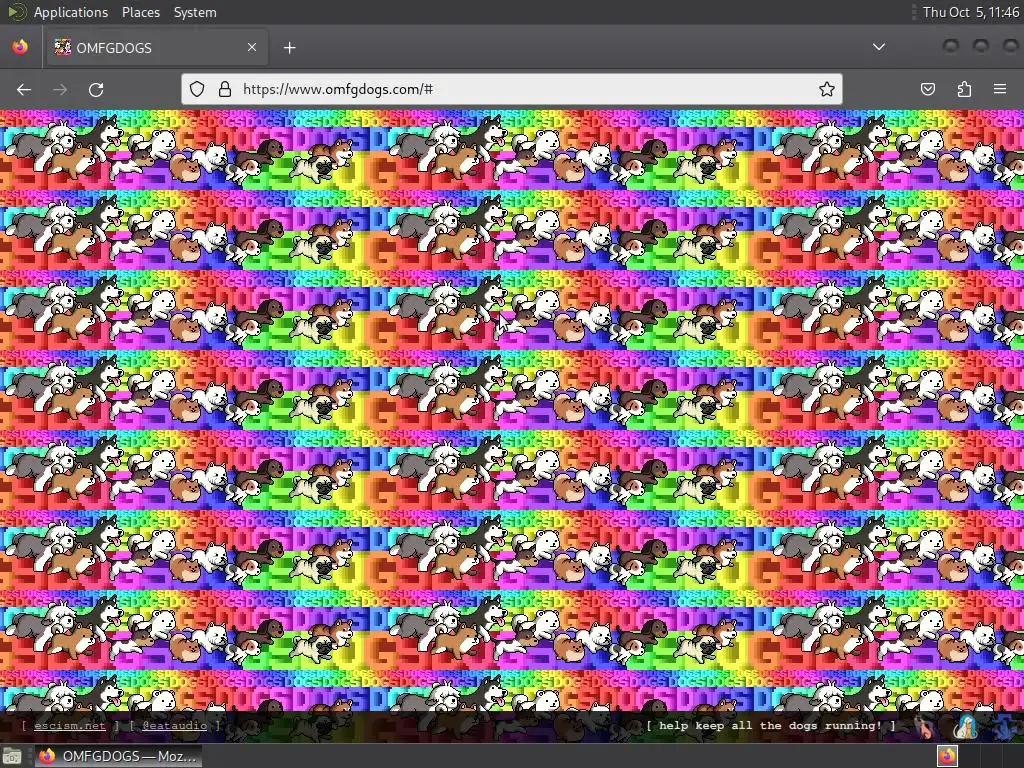This screenshot has height=768, width=1024.
Task: View site security lock information
Action: [x=225, y=89]
